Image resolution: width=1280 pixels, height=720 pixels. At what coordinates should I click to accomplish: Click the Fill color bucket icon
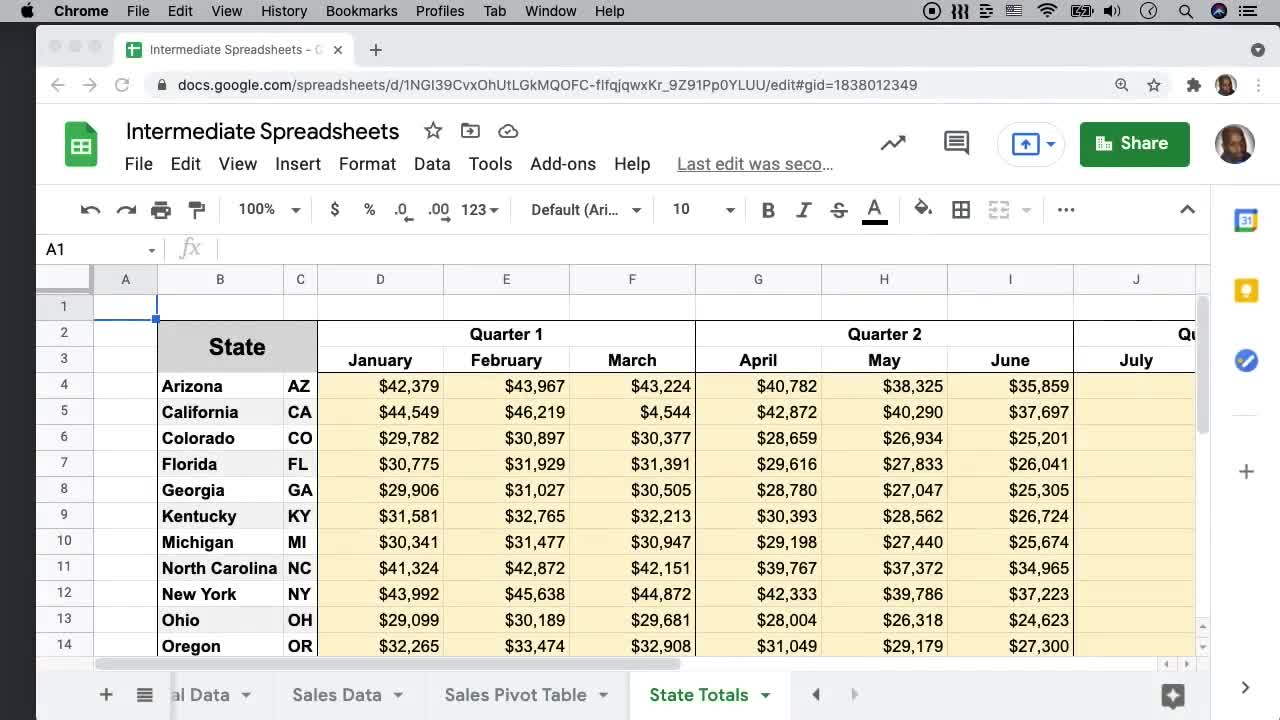coord(923,209)
